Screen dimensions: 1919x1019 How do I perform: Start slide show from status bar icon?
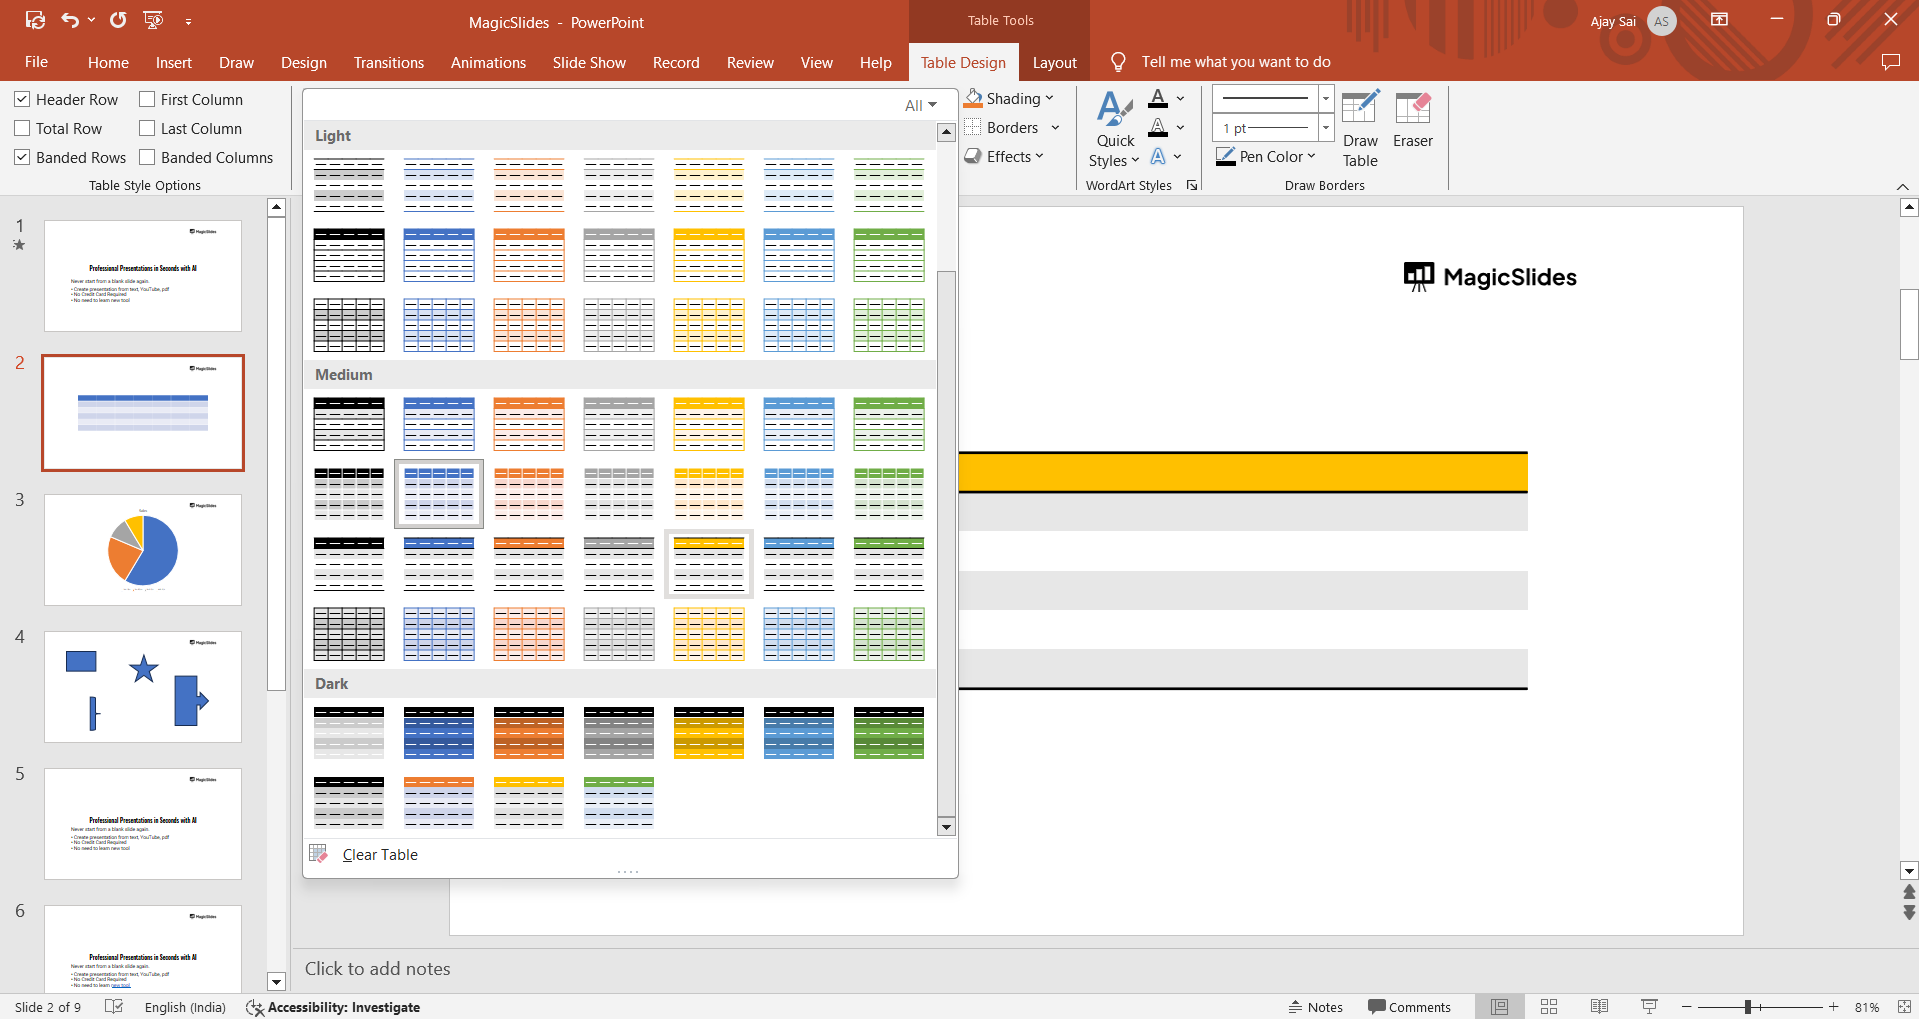(x=1649, y=1007)
